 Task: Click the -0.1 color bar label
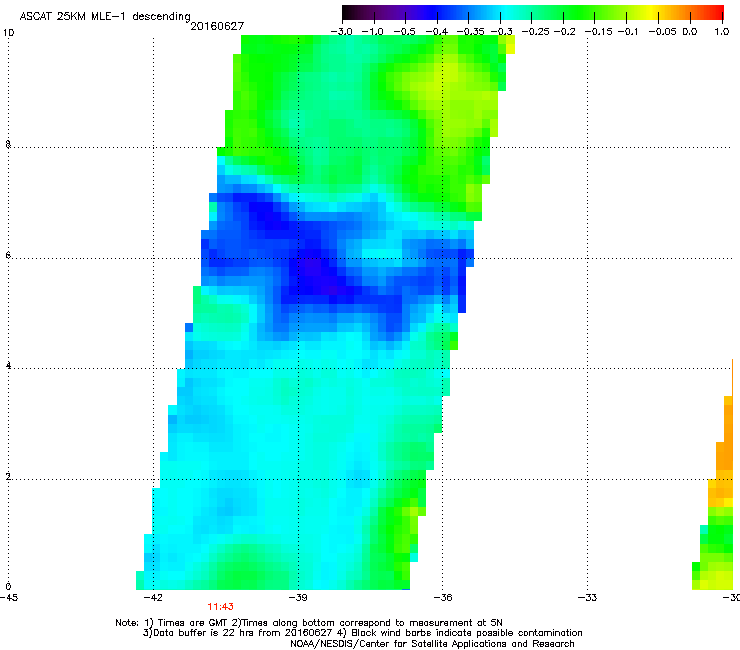(x=628, y=32)
